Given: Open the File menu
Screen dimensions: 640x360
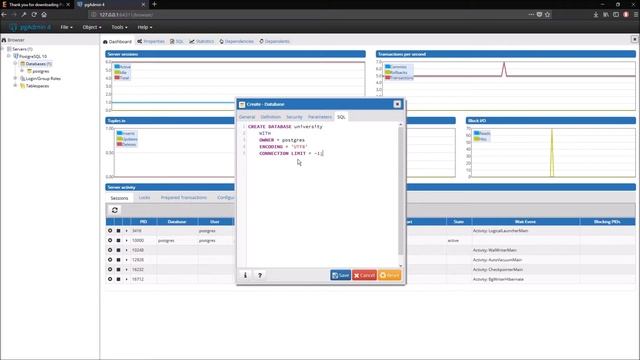Looking at the screenshot, I should (67, 27).
